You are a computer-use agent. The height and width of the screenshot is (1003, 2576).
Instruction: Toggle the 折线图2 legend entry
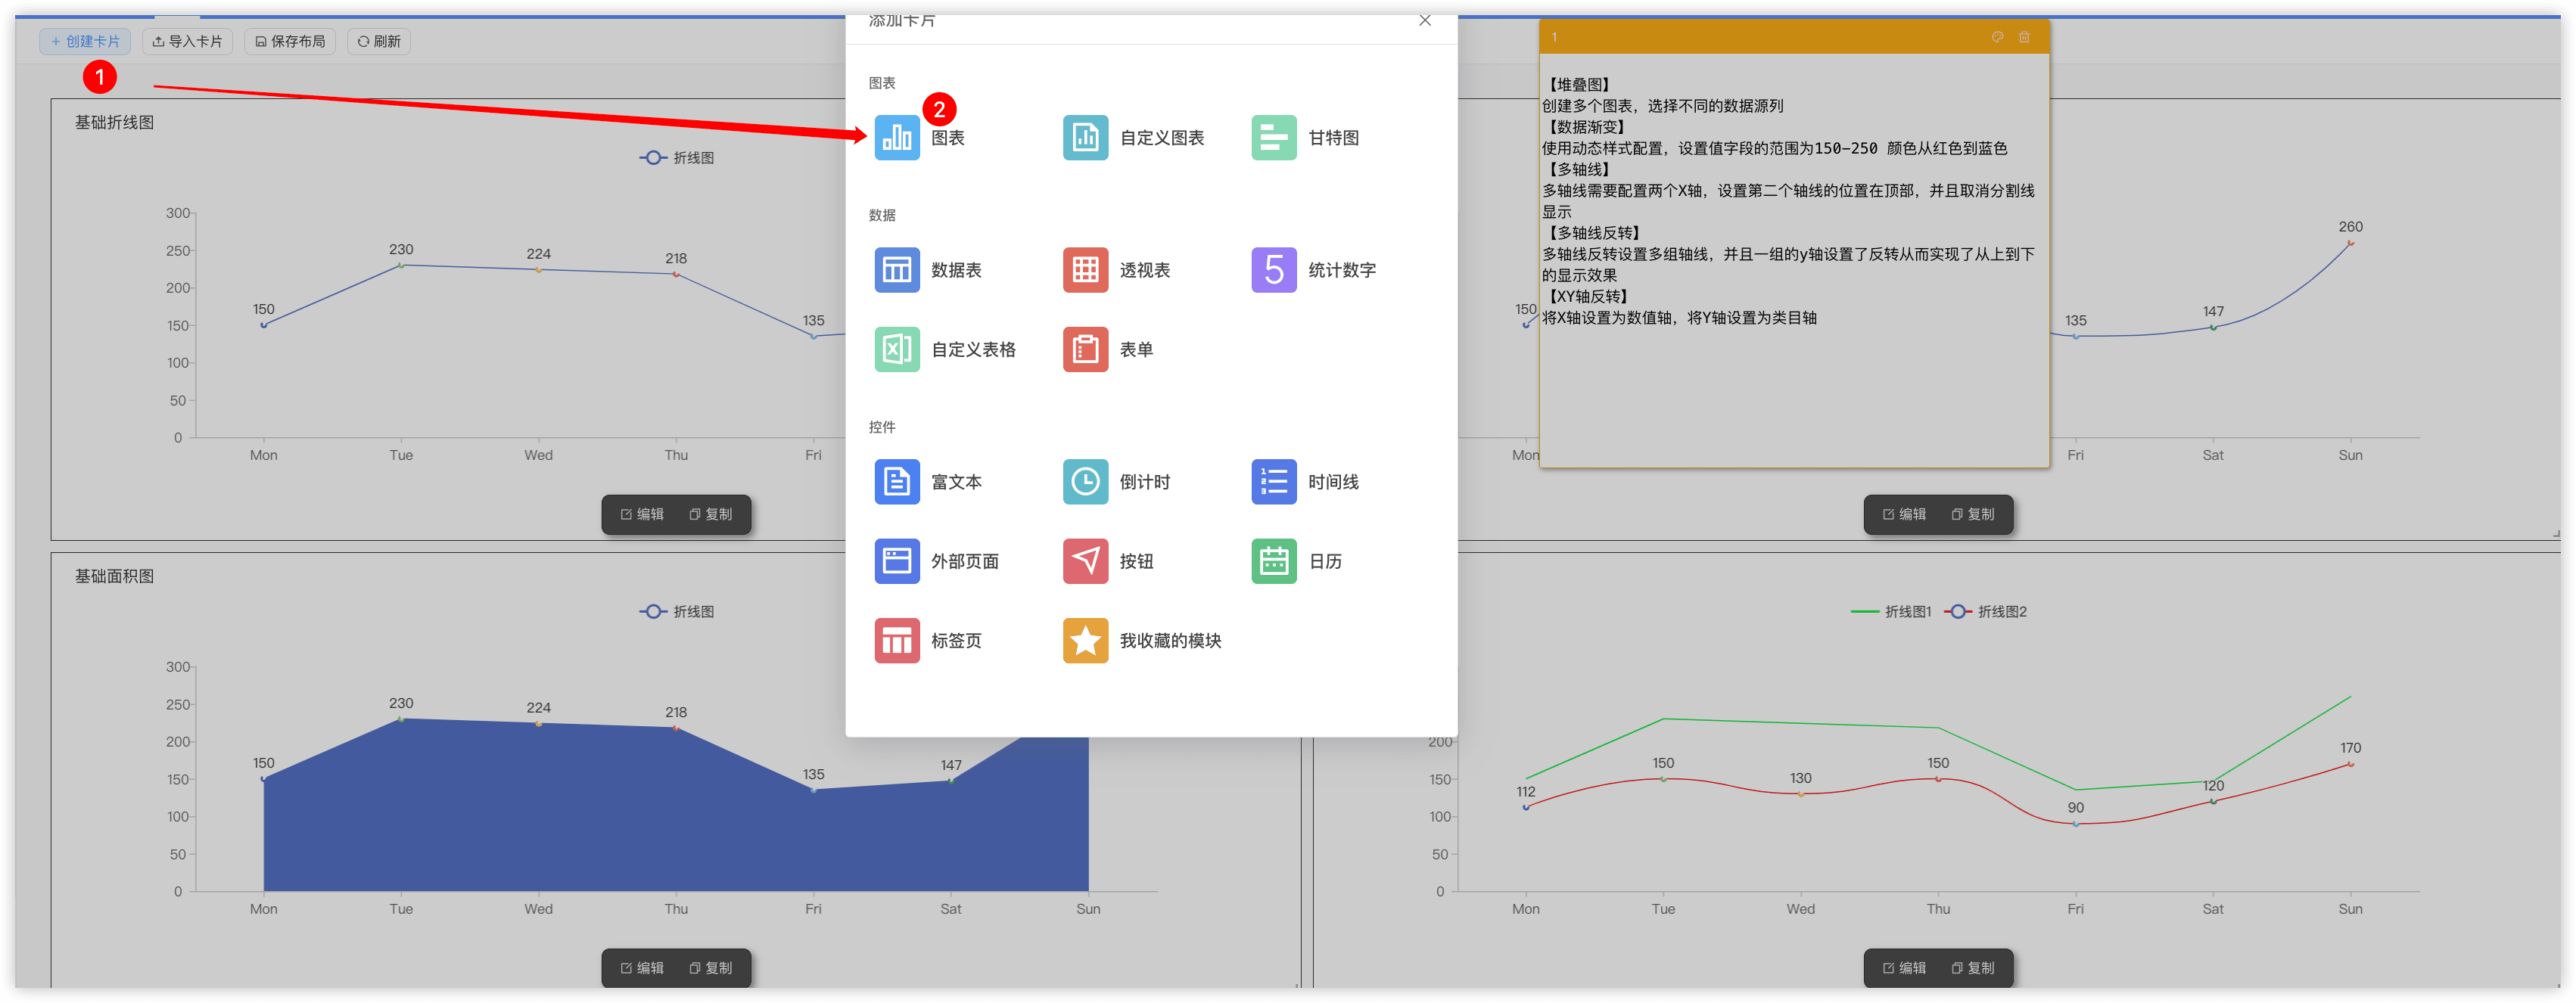click(x=1988, y=611)
